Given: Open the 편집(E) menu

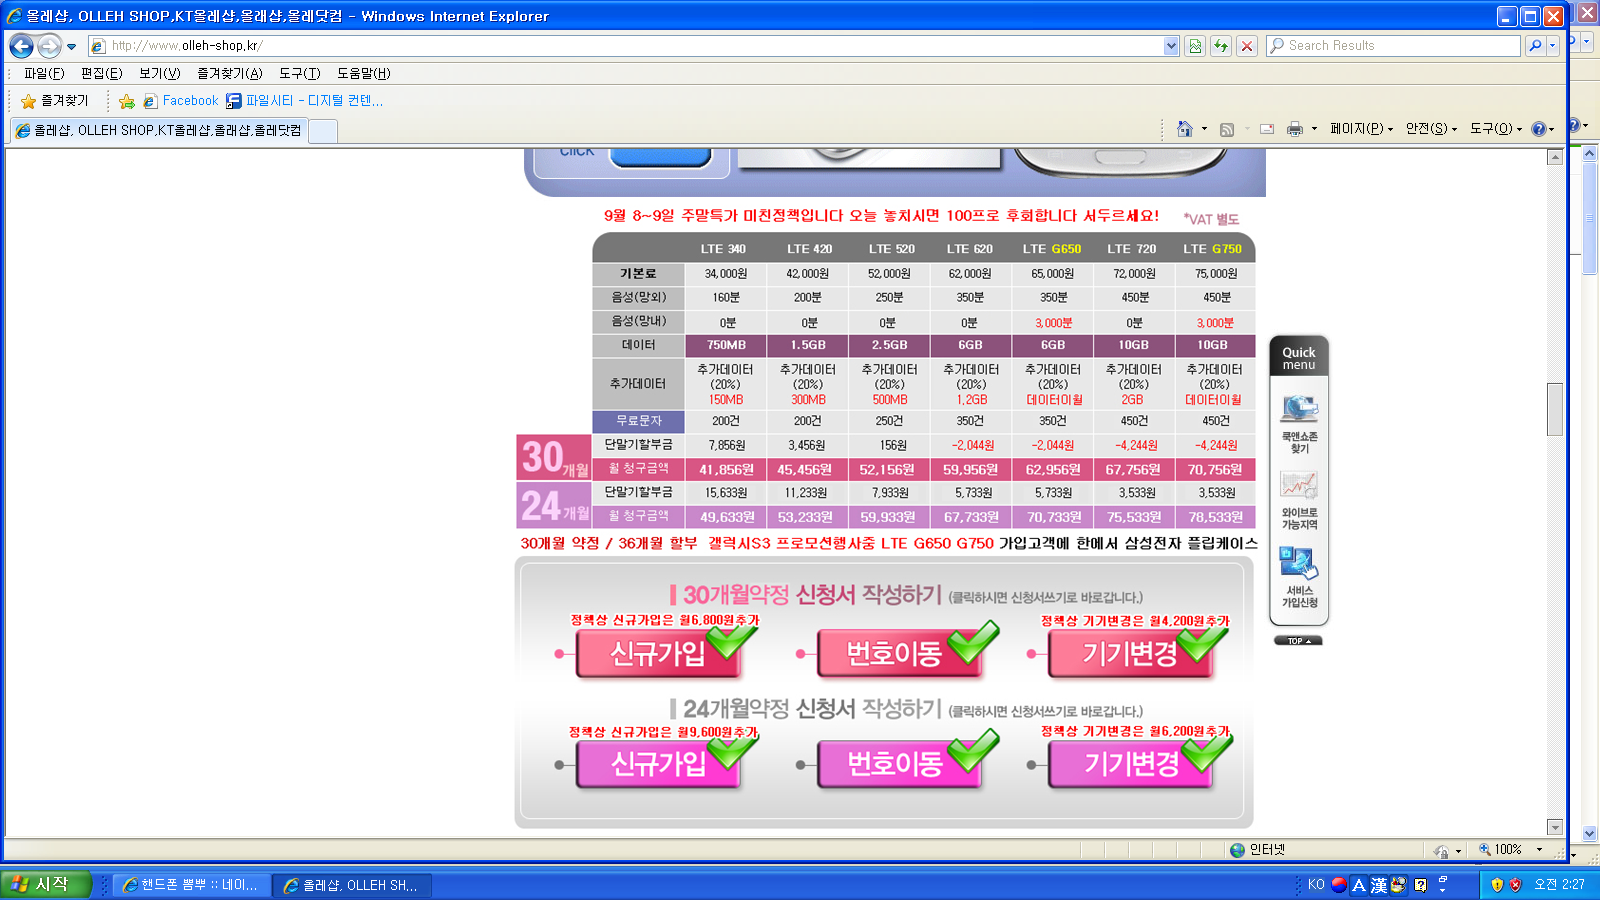Looking at the screenshot, I should point(101,73).
